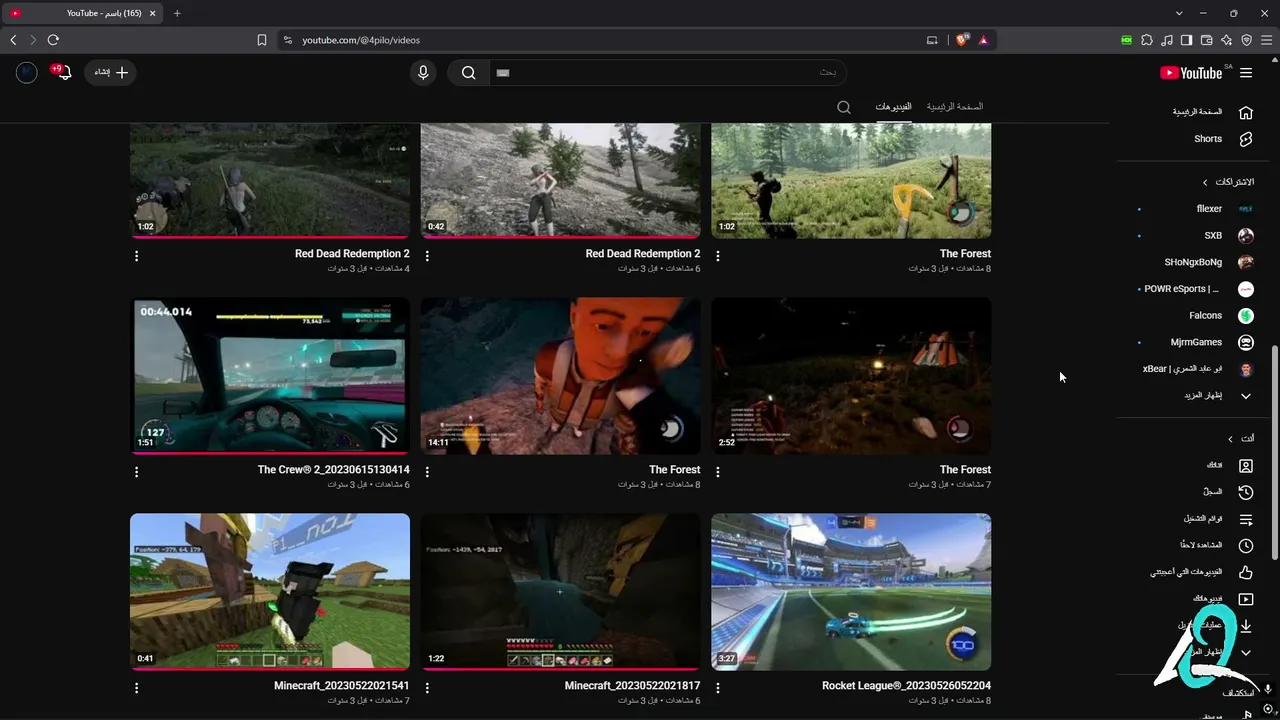Toggle the browser sidebar panel

point(1186,40)
